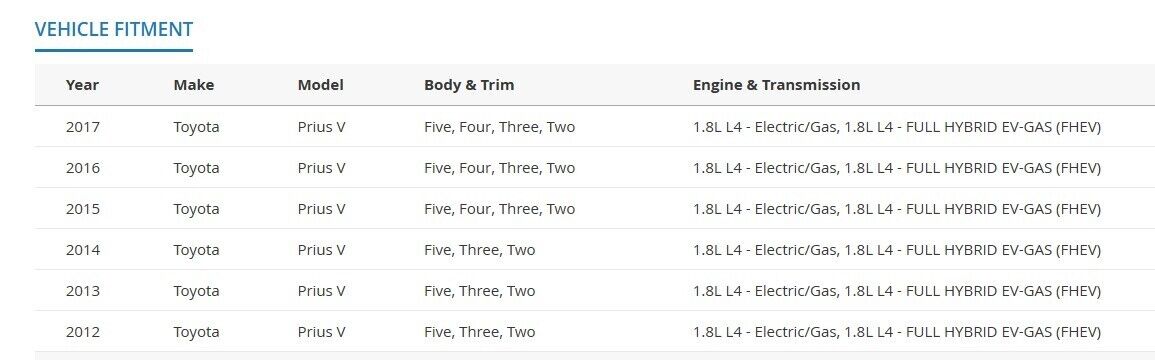The height and width of the screenshot is (360, 1155).
Task: Click Toyota in the 2017 row
Action: point(196,127)
